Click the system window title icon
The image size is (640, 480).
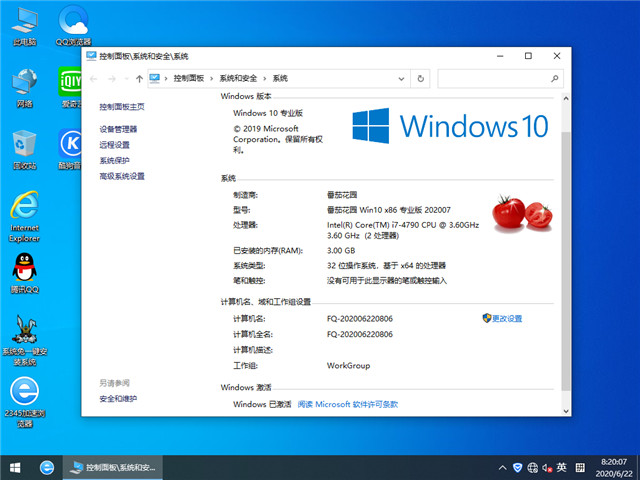pos(91,56)
